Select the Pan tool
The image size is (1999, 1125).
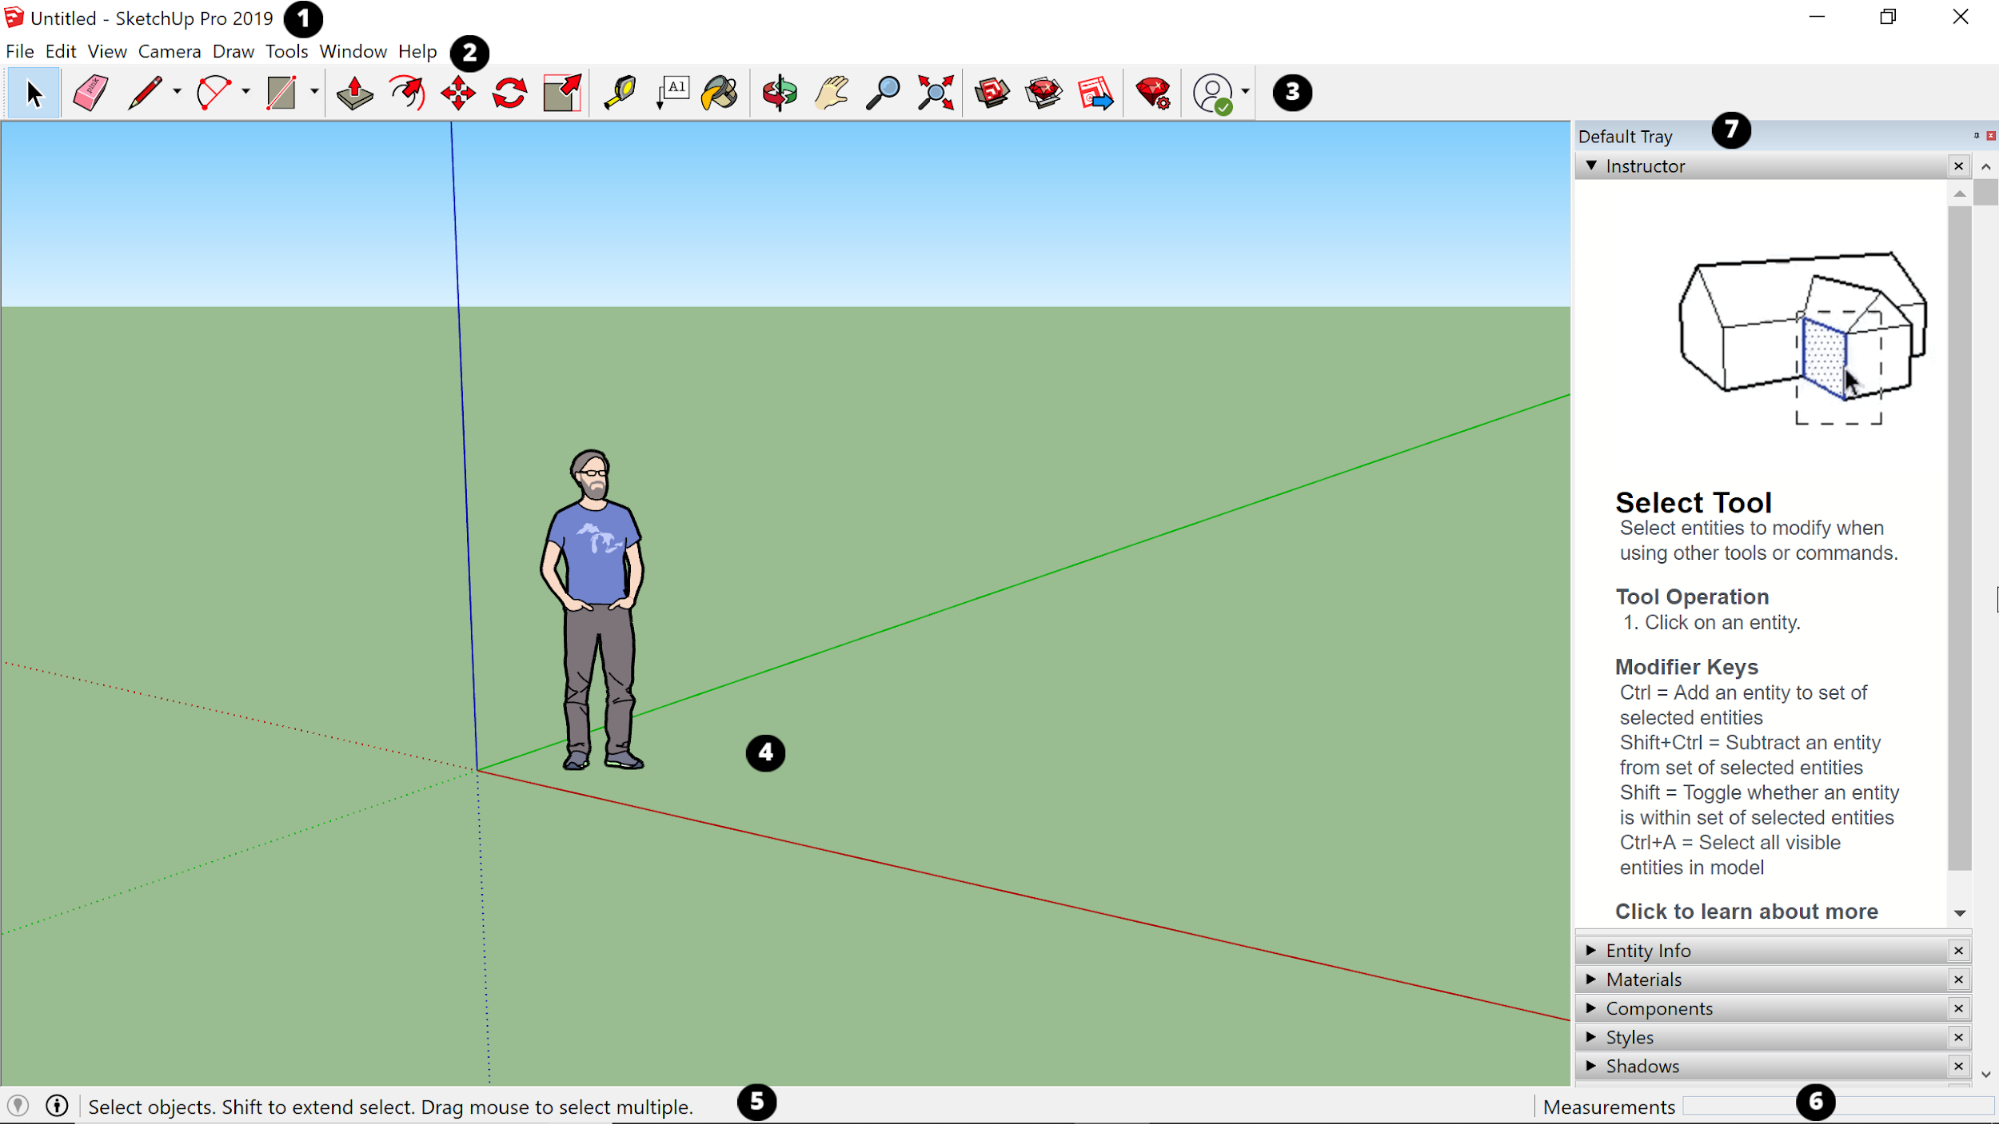[831, 92]
